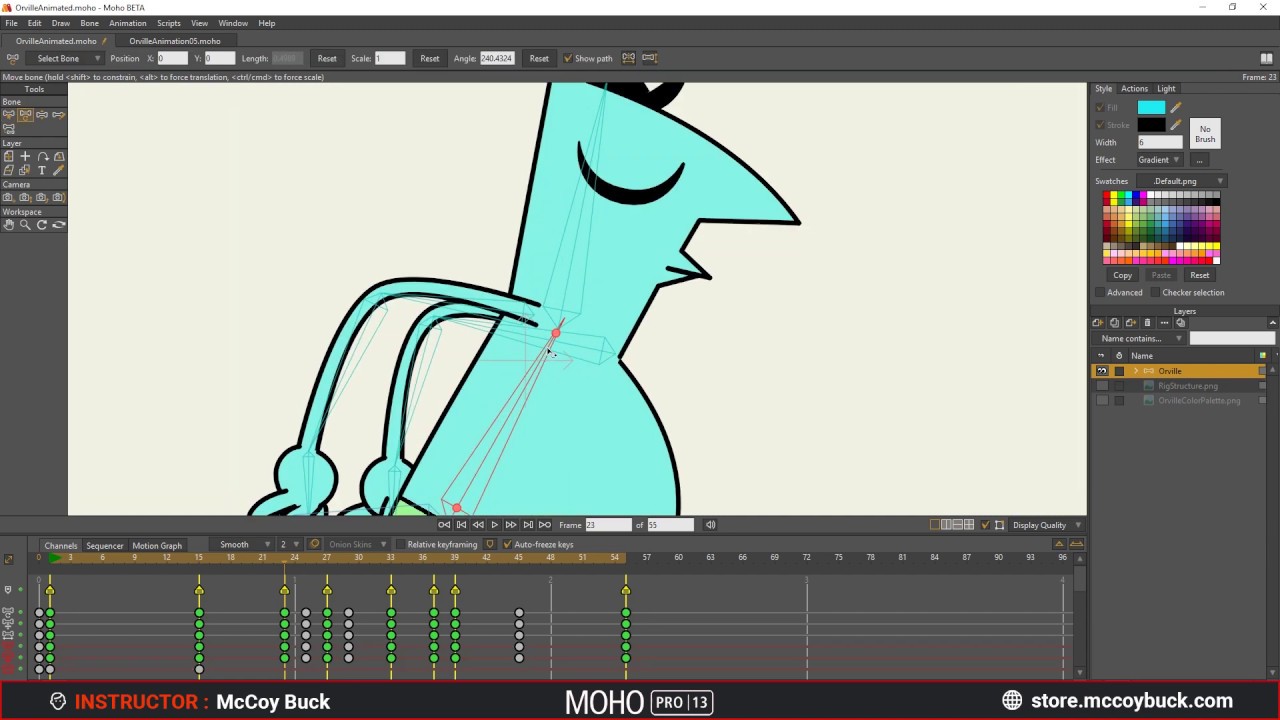Screen dimensions: 1280x720
Task: Click the swatches Reset button
Action: [x=1199, y=275]
